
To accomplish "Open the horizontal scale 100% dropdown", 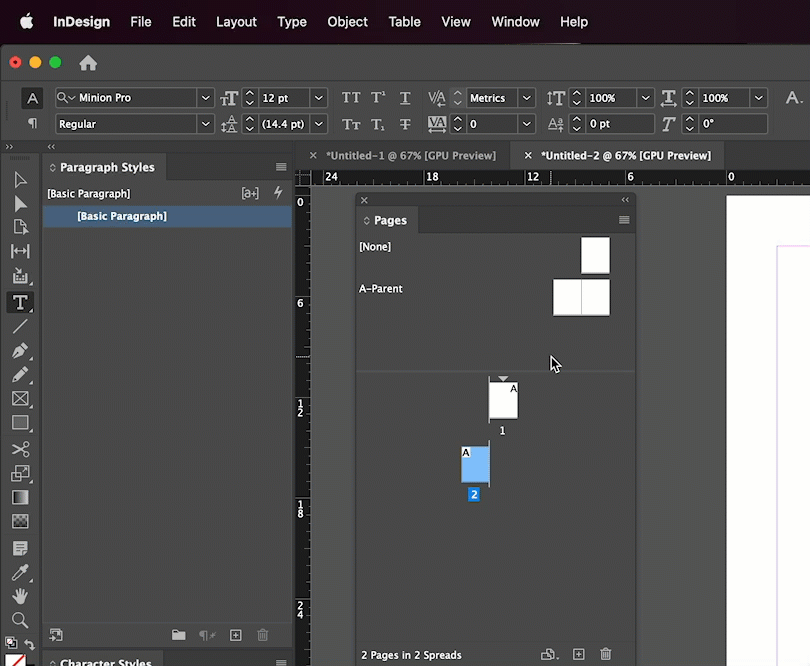I will click(758, 98).
